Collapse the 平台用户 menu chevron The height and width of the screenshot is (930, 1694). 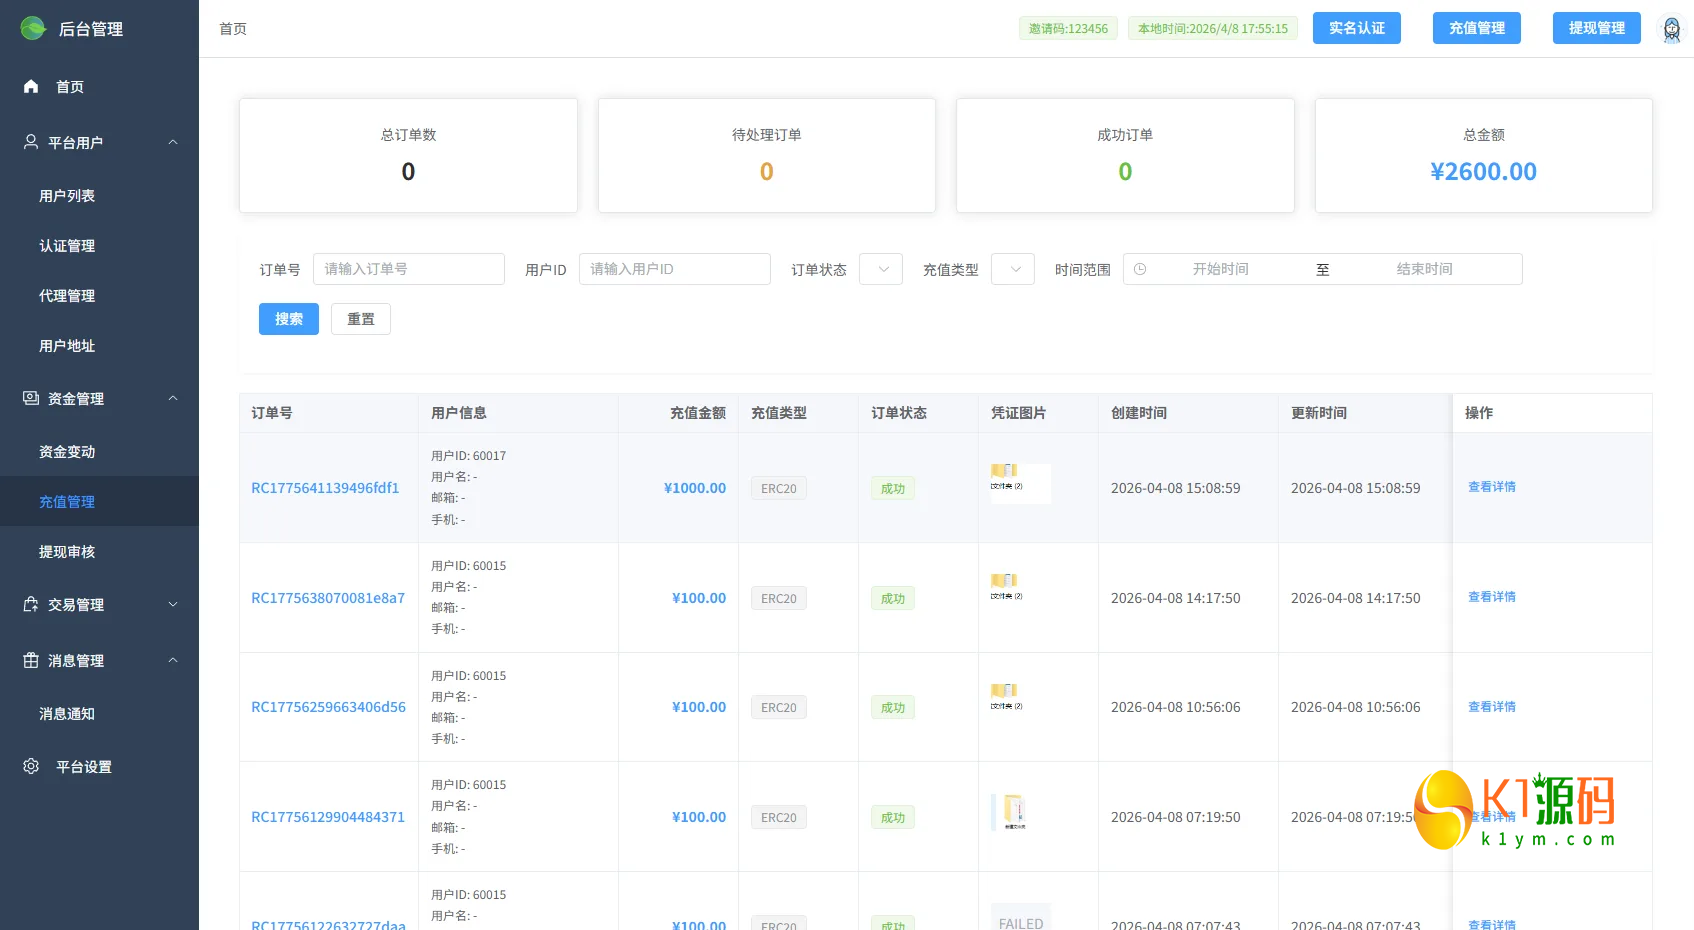pyautogui.click(x=173, y=142)
